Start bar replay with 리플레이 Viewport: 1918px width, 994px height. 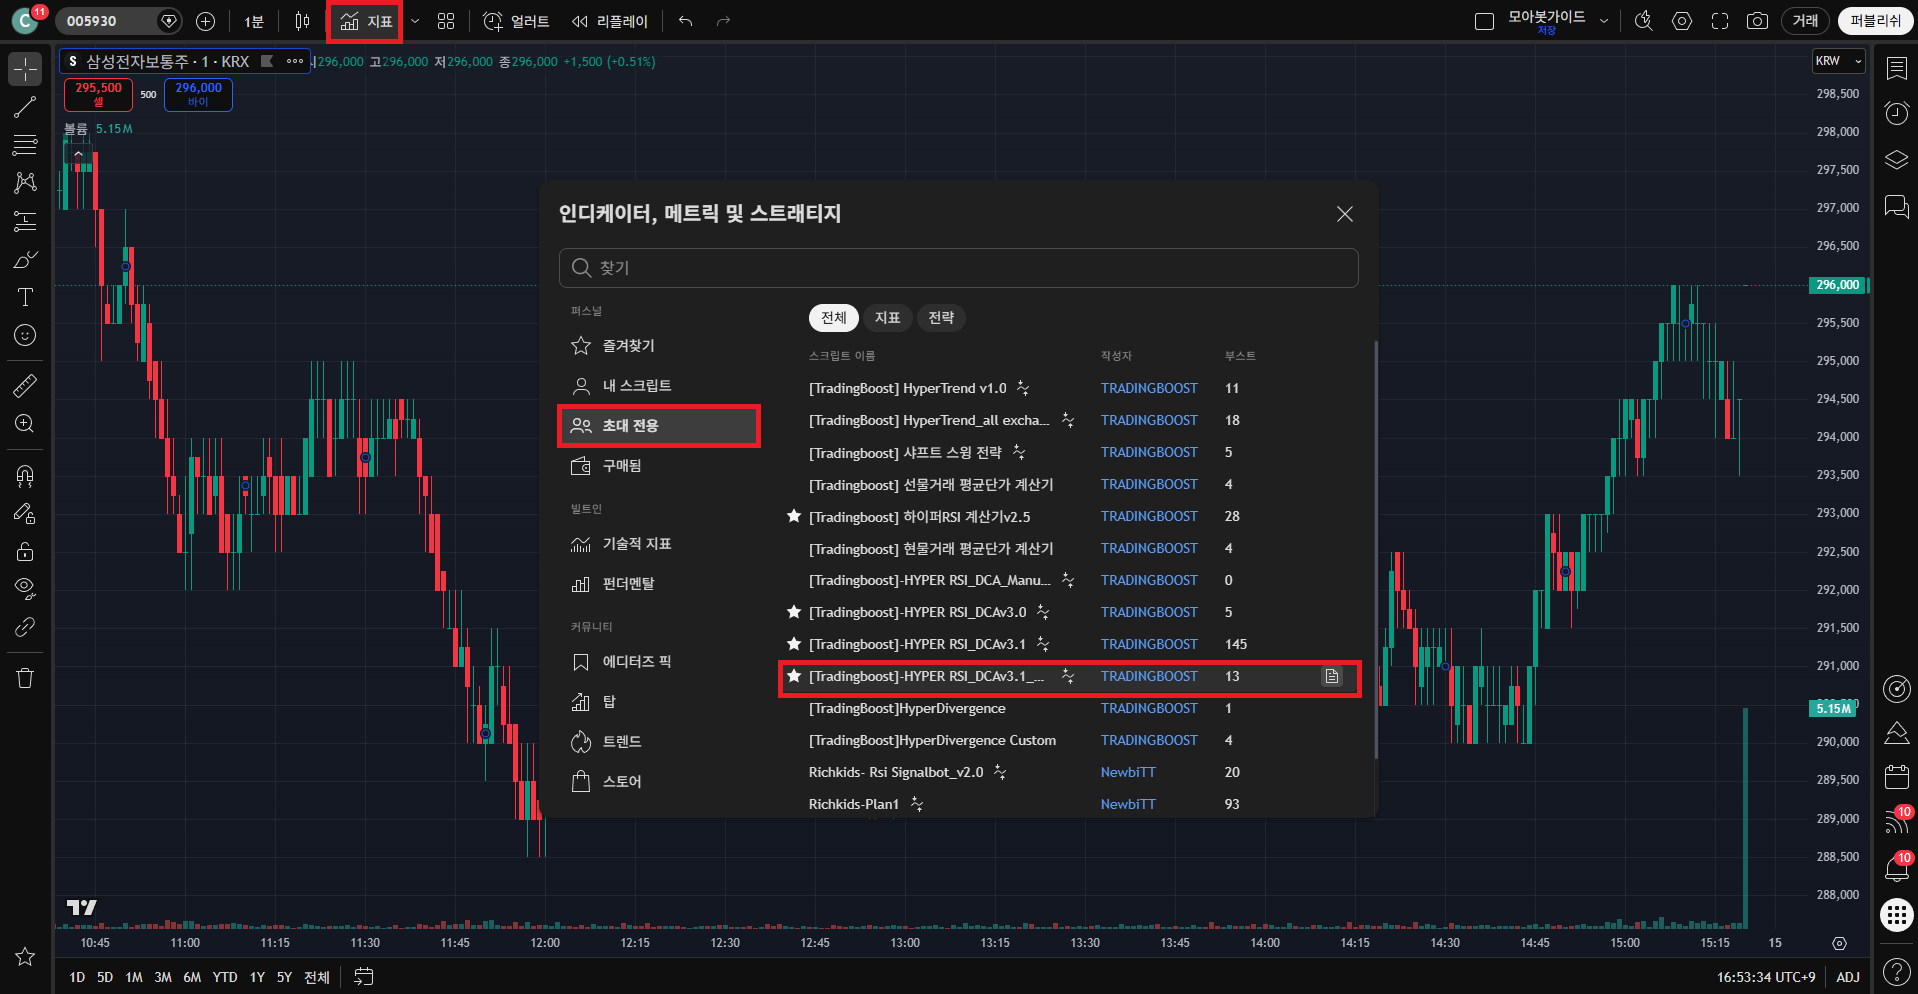(609, 21)
